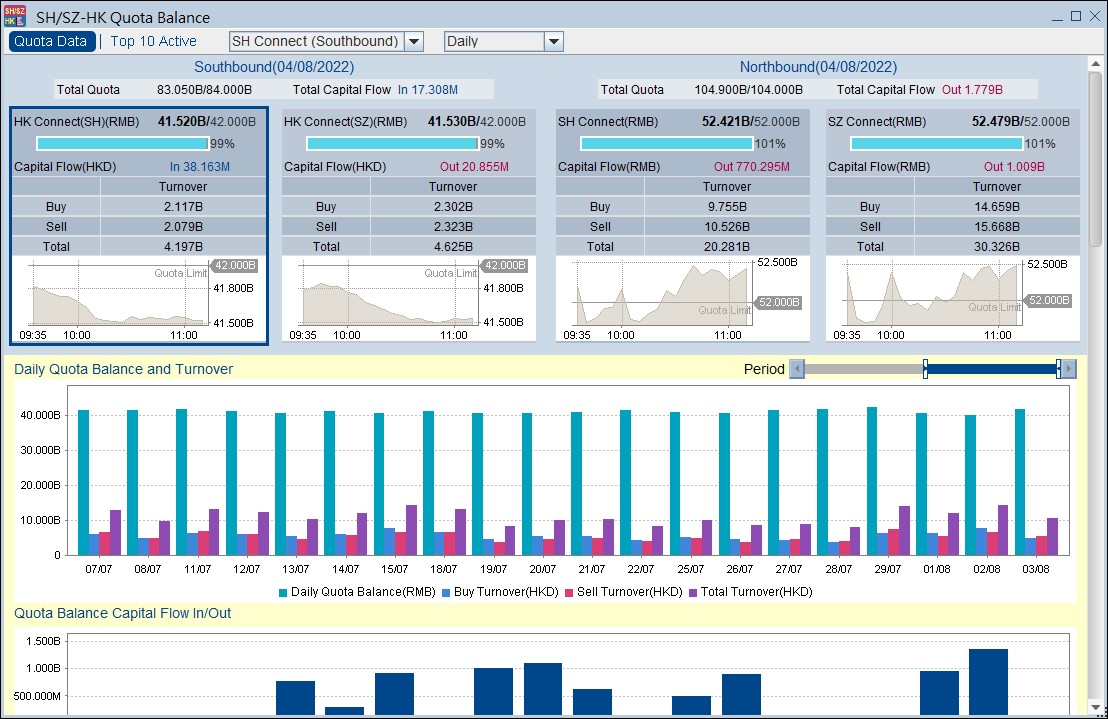Click the SH/SZ-HK app icon in title bar
The width and height of the screenshot is (1108, 719).
pyautogui.click(x=15, y=16)
